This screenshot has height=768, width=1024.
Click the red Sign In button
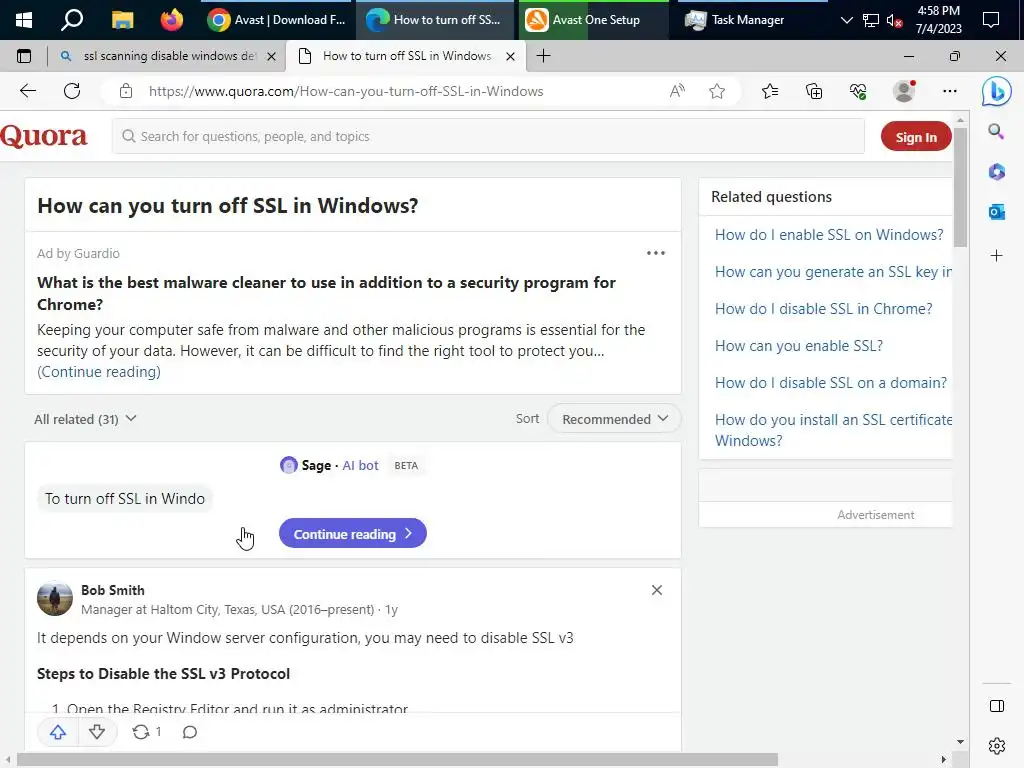coord(916,136)
